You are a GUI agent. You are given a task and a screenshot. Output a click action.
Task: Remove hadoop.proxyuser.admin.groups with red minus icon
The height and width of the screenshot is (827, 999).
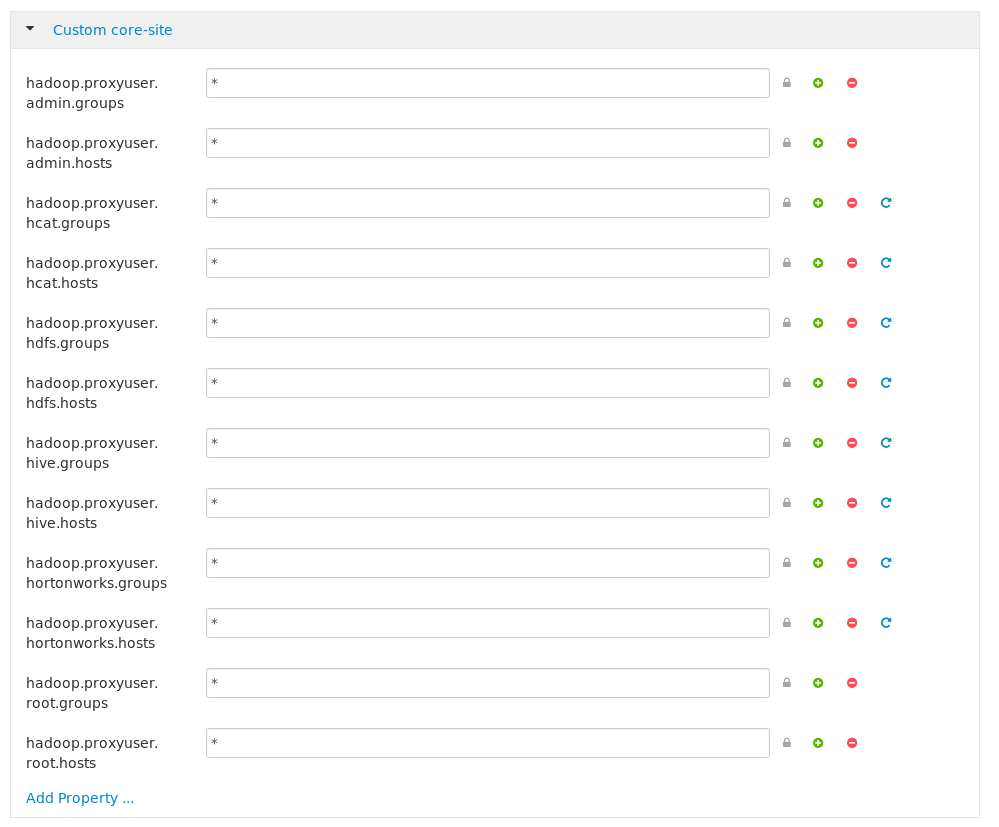click(852, 83)
